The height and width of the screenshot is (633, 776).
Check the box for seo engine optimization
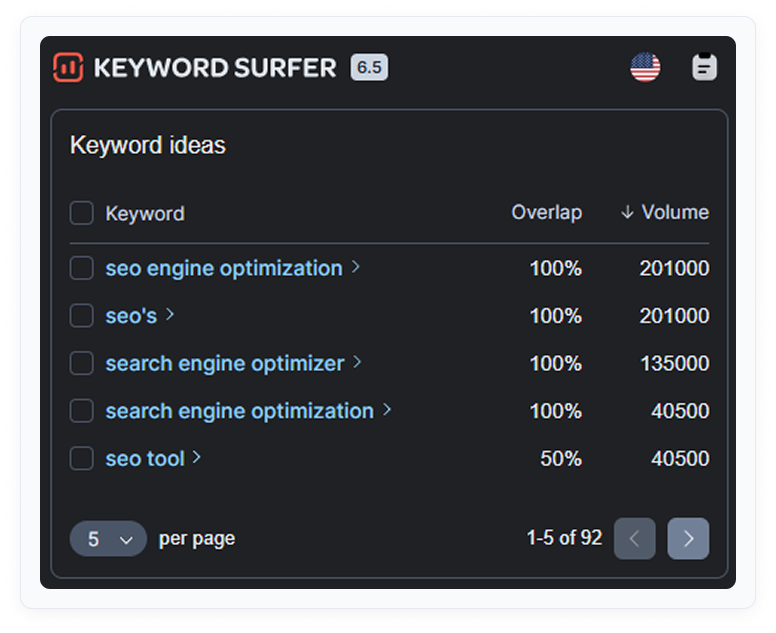click(x=82, y=268)
